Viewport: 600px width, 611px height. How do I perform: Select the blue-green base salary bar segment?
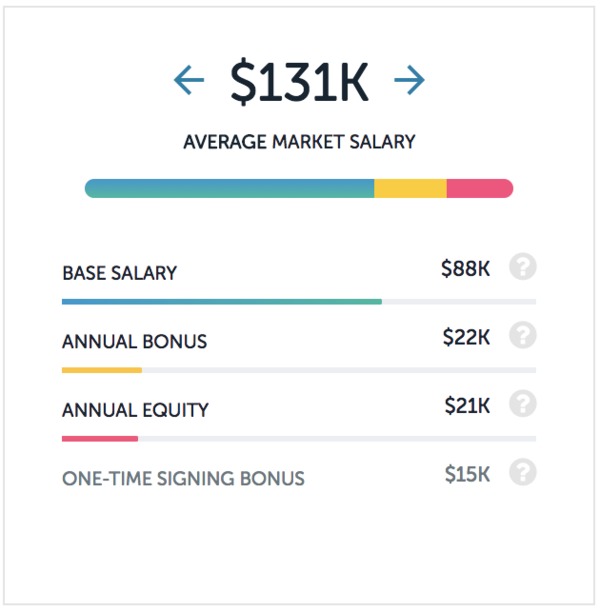[x=229, y=189]
